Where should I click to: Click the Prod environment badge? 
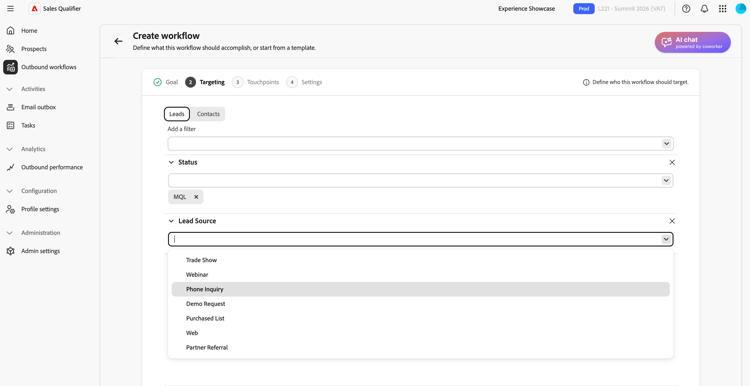pos(584,9)
